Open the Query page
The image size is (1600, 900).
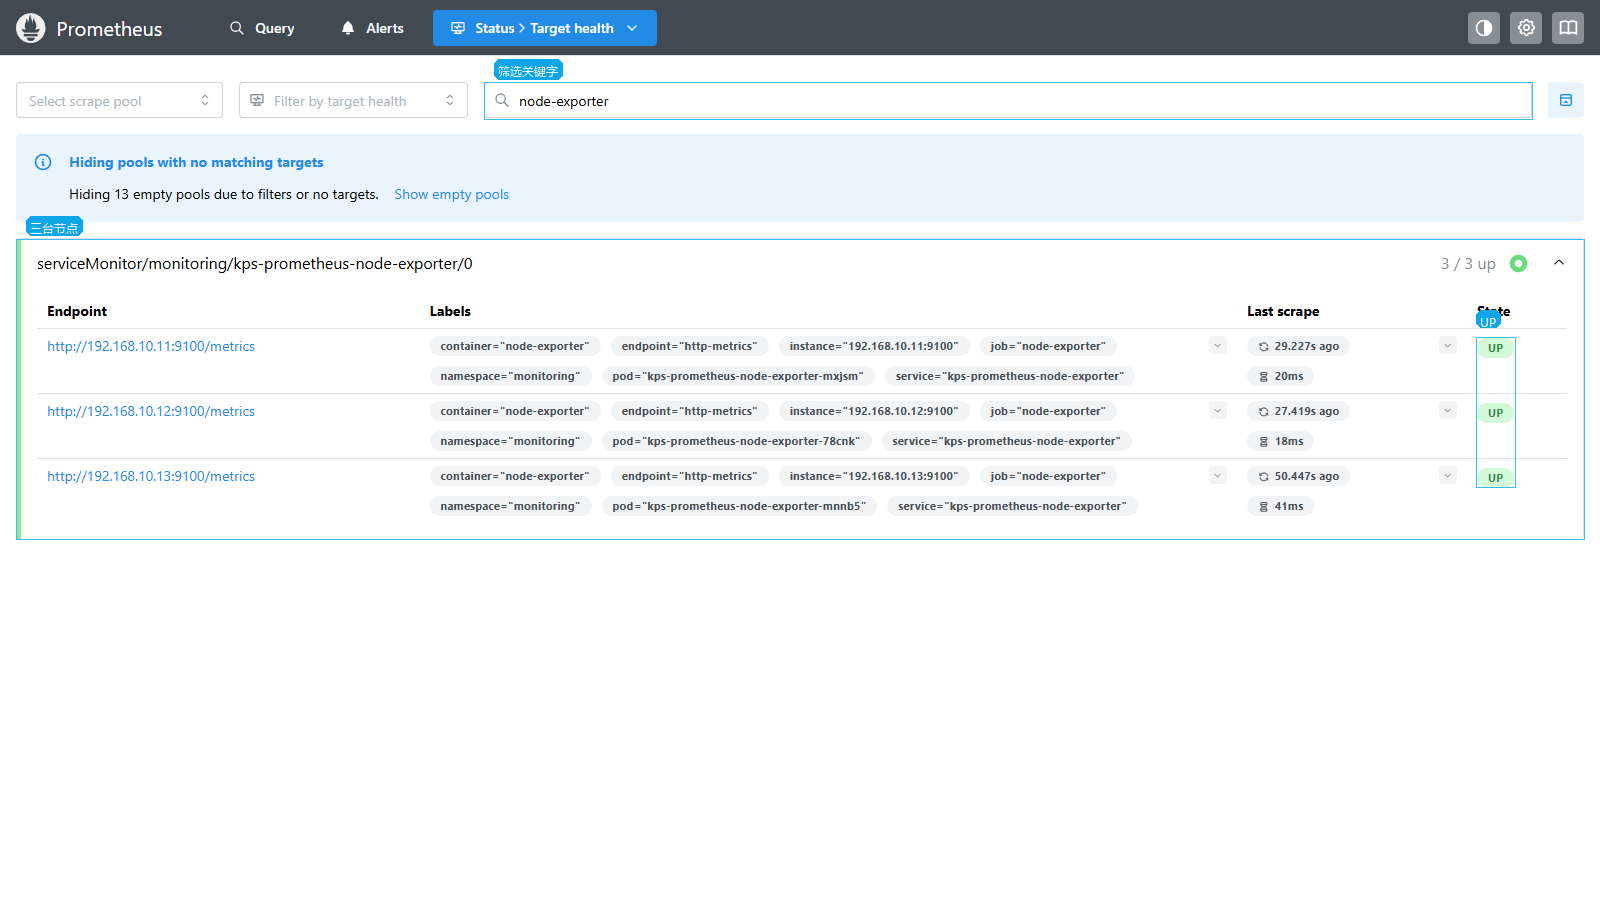[x=262, y=28]
